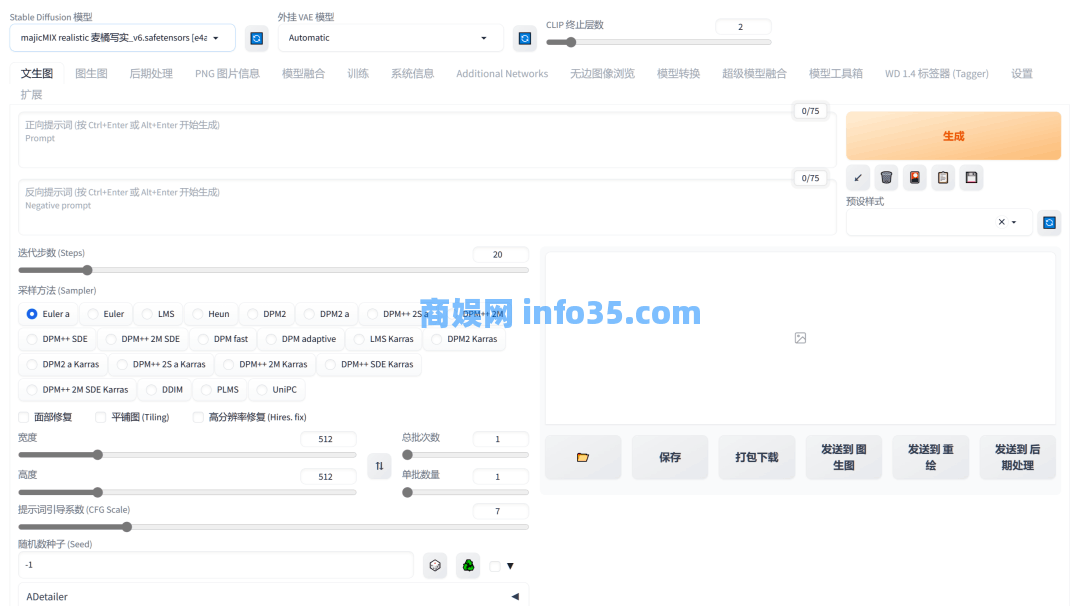Click the Steps number field showing 20
This screenshot has height=606, width=1080.
(x=501, y=255)
